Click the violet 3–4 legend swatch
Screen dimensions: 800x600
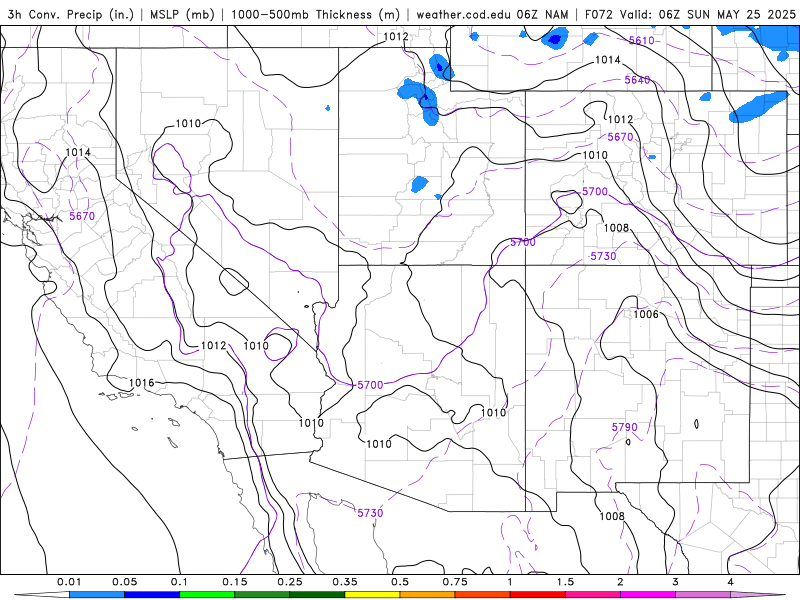703,595
